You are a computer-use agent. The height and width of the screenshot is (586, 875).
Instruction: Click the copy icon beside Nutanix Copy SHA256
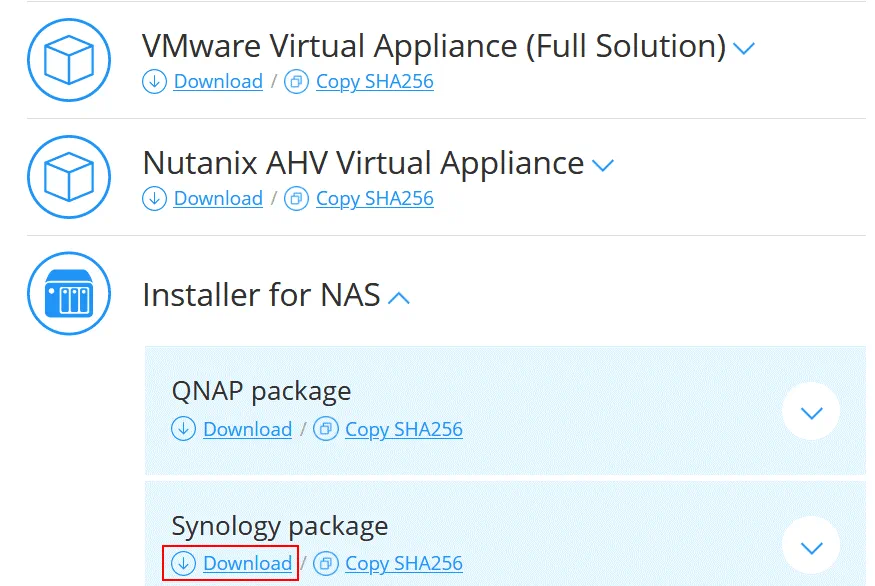click(x=296, y=199)
